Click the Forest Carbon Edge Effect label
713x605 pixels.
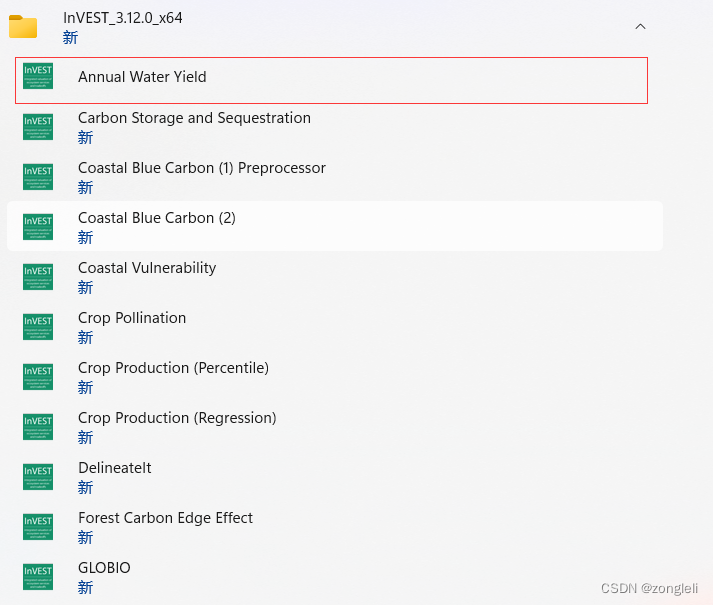(x=165, y=518)
